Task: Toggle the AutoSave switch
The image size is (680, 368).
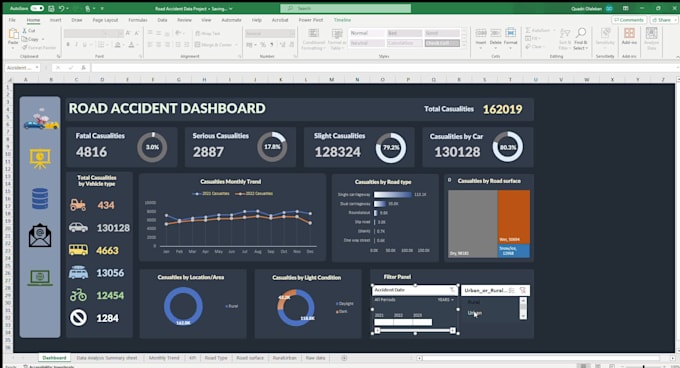Action: [37, 8]
